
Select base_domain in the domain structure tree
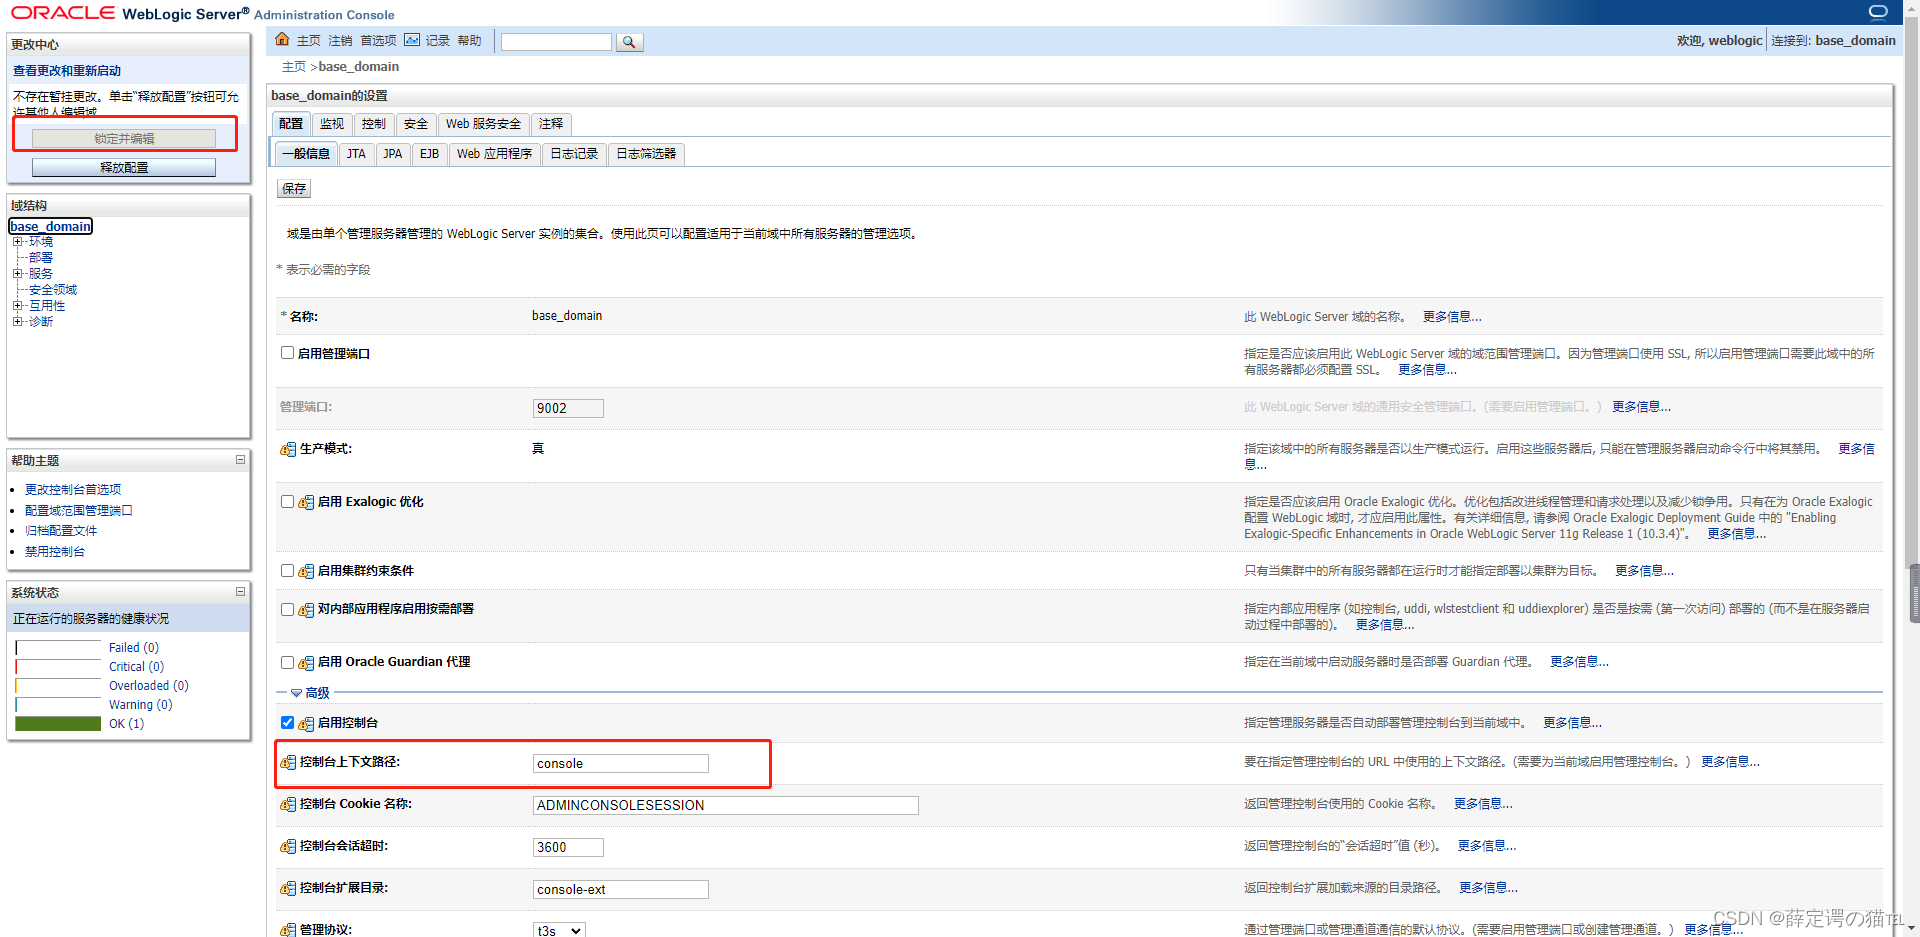pyautogui.click(x=51, y=227)
